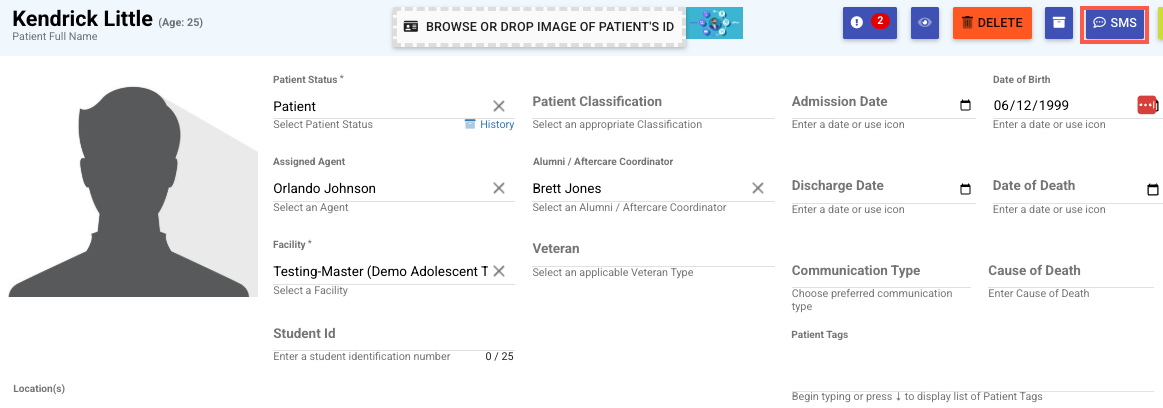This screenshot has width=1163, height=408.
Task: Click Browse or Drop Patient's ID image
Action: pos(538,27)
